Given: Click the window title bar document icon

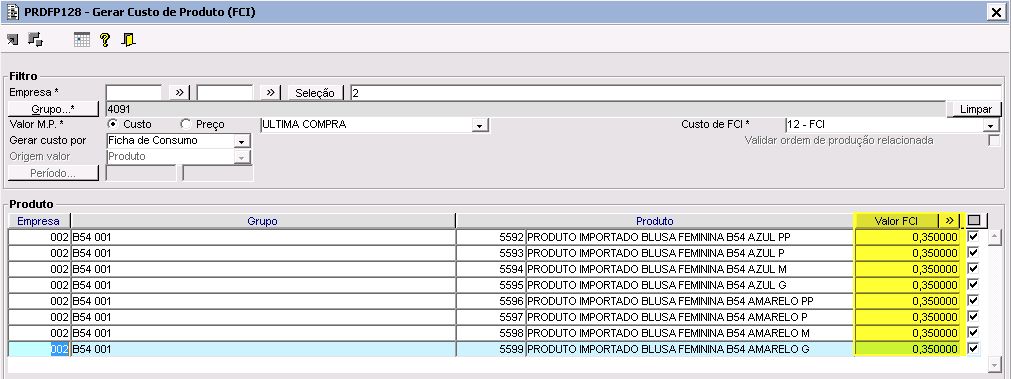Looking at the screenshot, I should [x=13, y=12].
